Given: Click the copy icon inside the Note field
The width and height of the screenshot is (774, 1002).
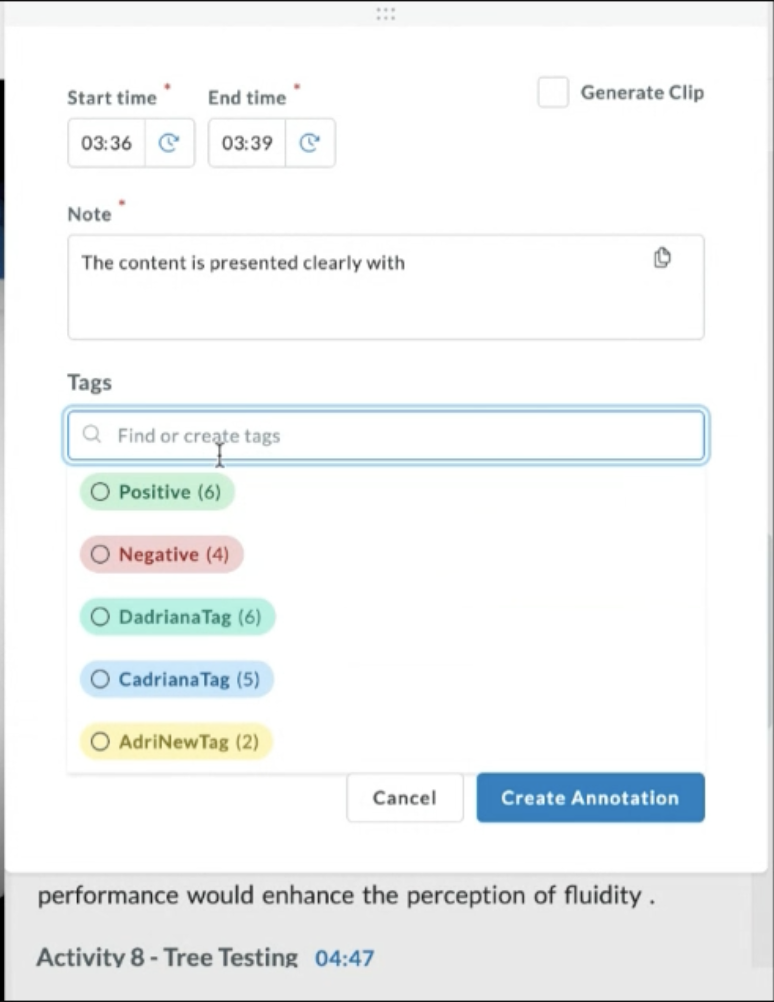Looking at the screenshot, I should click(x=662, y=257).
